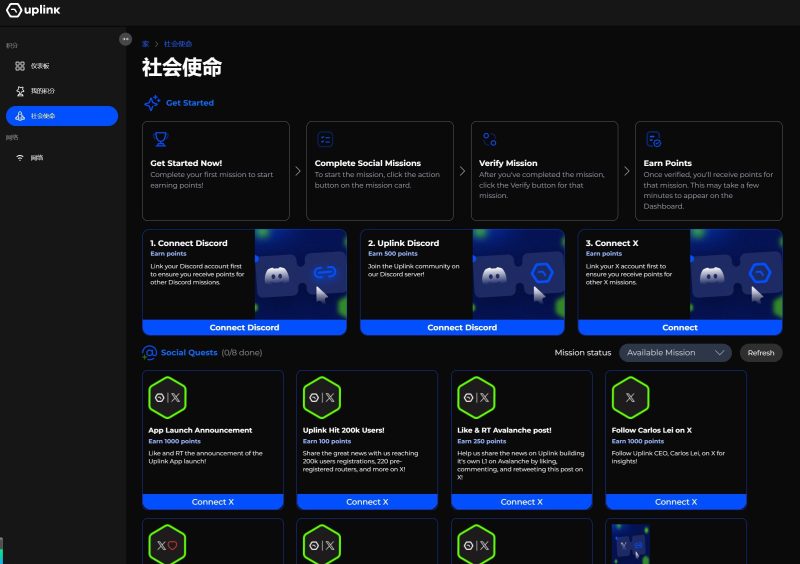Collapse the sidebar with round toggle button
Screen dimensions: 800x564
point(125,39)
